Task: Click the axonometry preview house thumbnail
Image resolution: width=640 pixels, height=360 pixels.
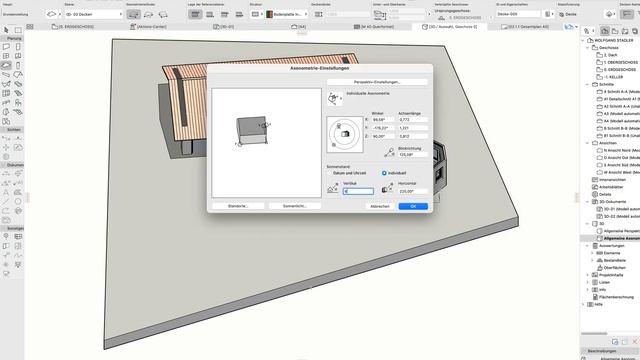Action: pos(253,131)
